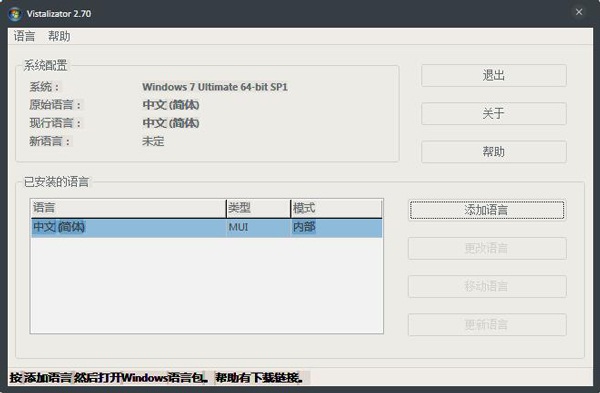The image size is (600, 393).
Task: Select the 中文 (简体) language row
Action: (207, 227)
